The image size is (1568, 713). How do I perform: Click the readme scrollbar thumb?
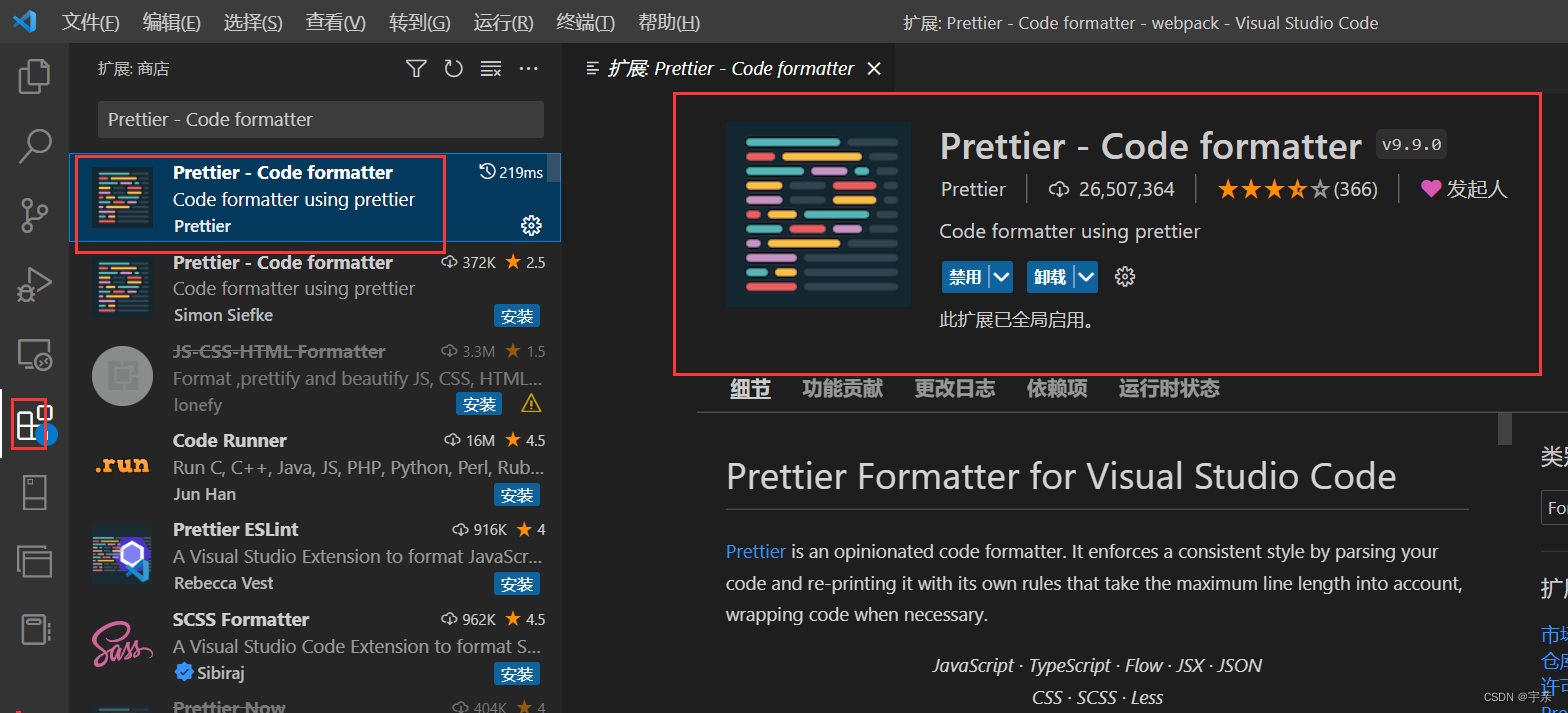[1505, 429]
